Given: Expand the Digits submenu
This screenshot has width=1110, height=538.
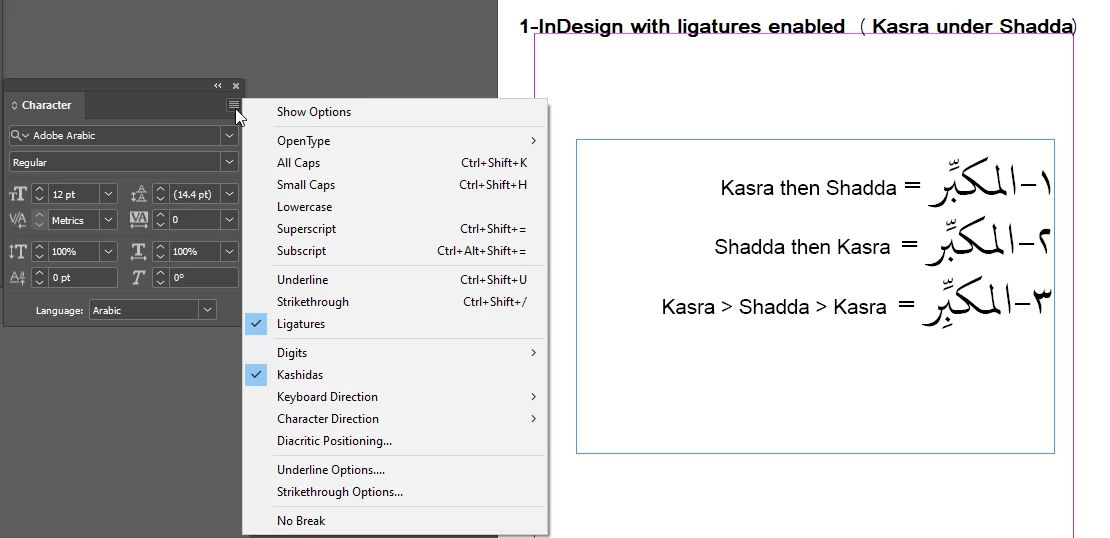Looking at the screenshot, I should pos(395,353).
